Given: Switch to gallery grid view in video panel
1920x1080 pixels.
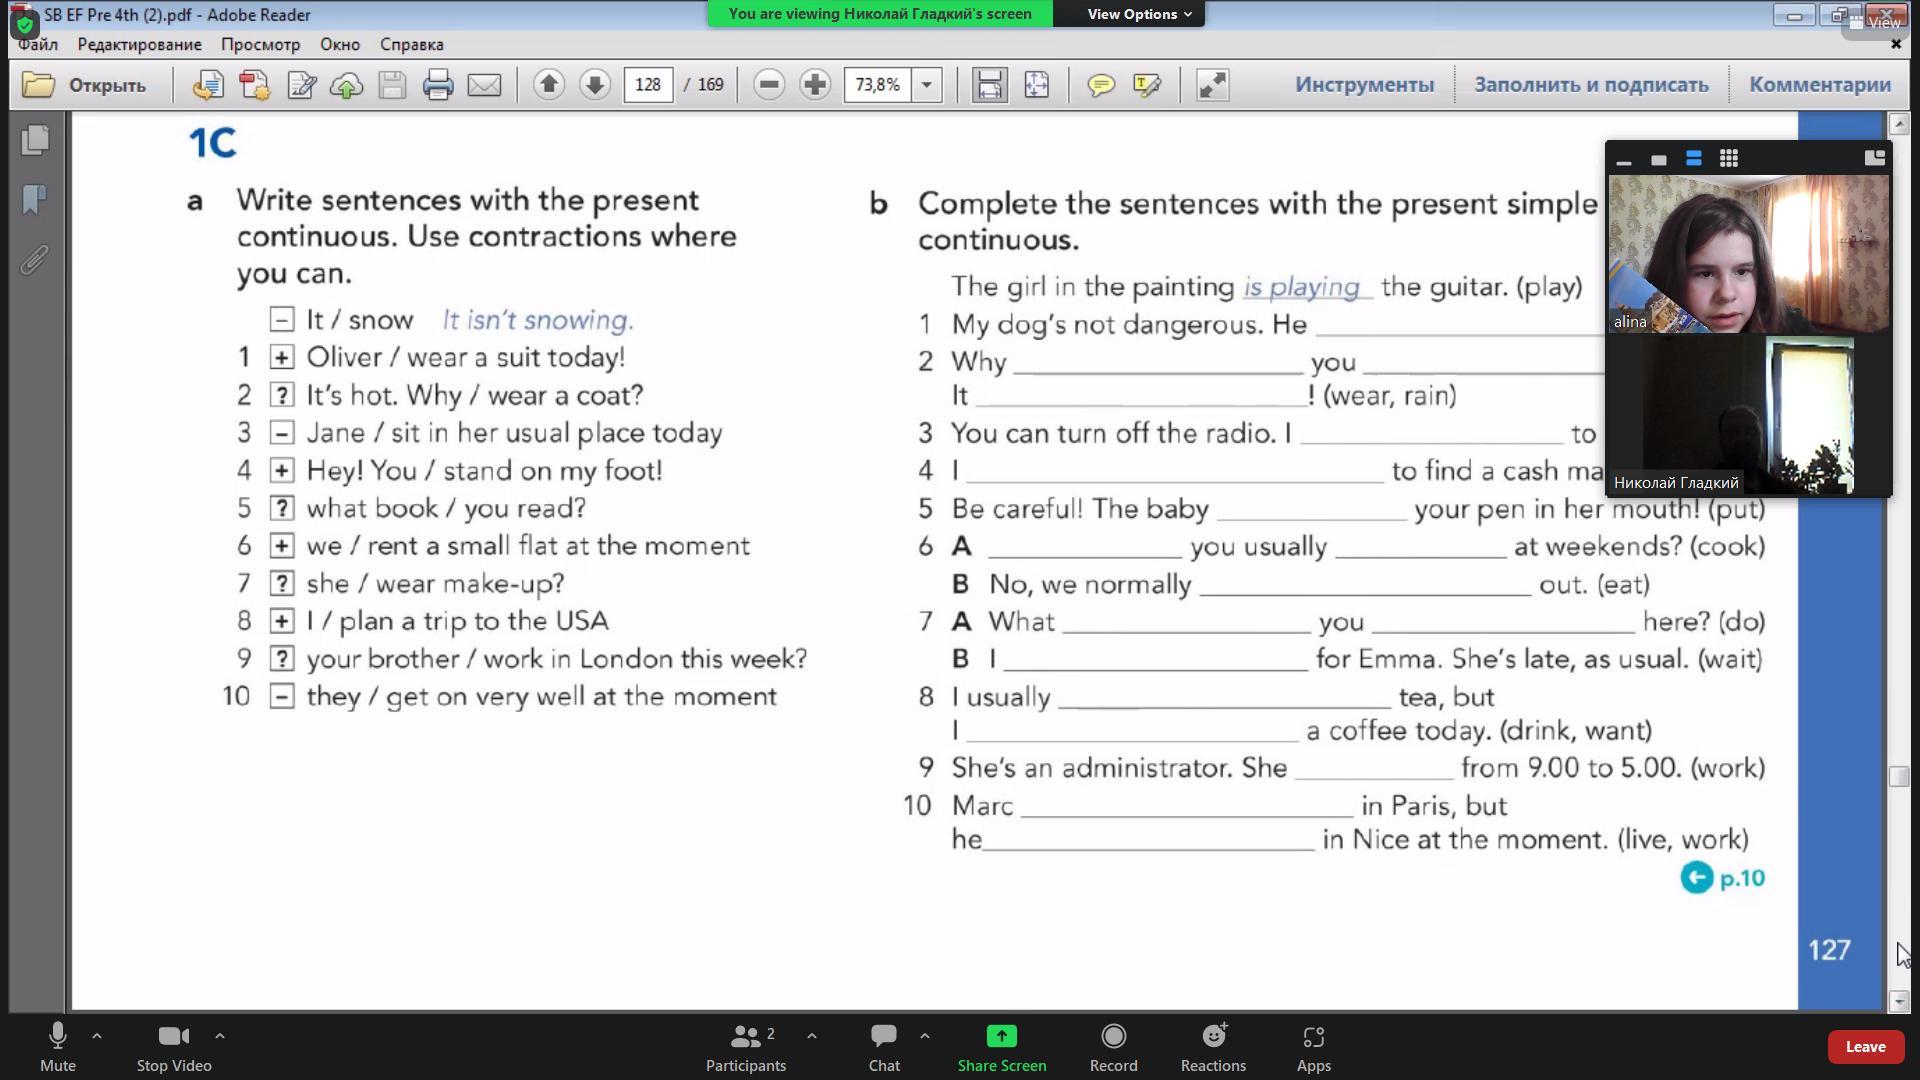Looking at the screenshot, I should coord(1728,159).
